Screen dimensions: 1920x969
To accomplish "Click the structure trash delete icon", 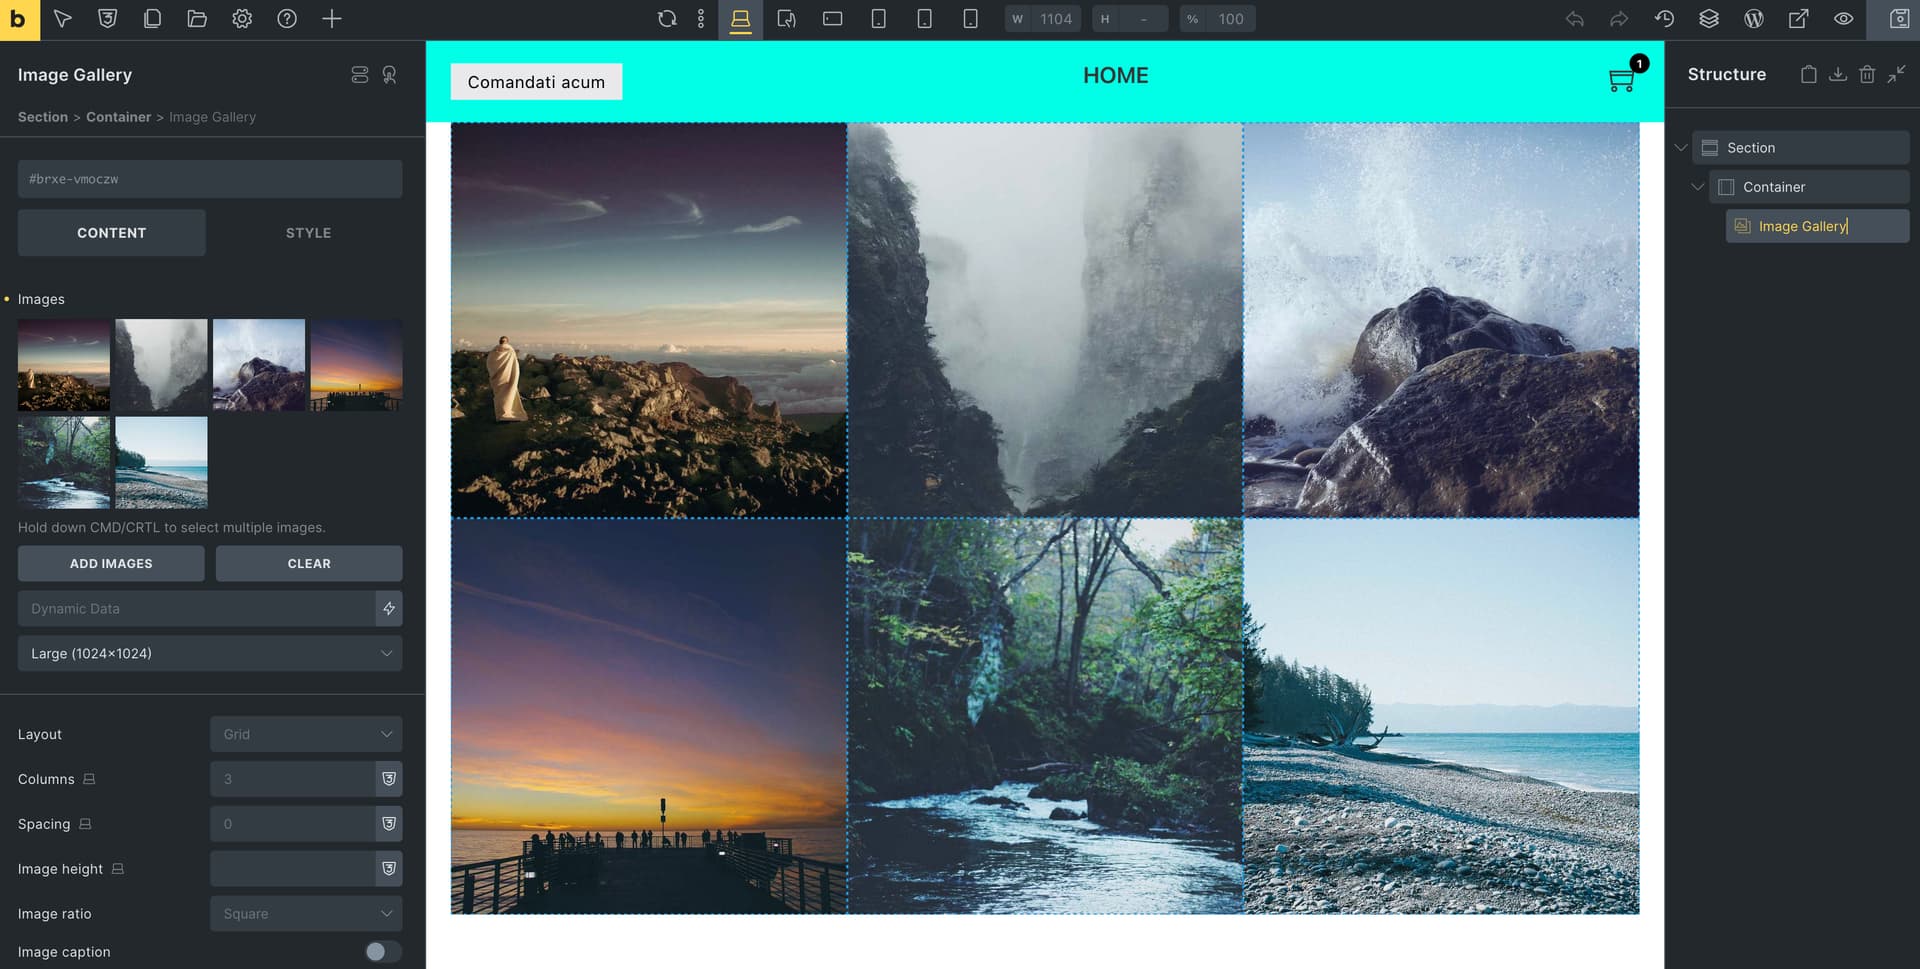I will click(x=1867, y=74).
